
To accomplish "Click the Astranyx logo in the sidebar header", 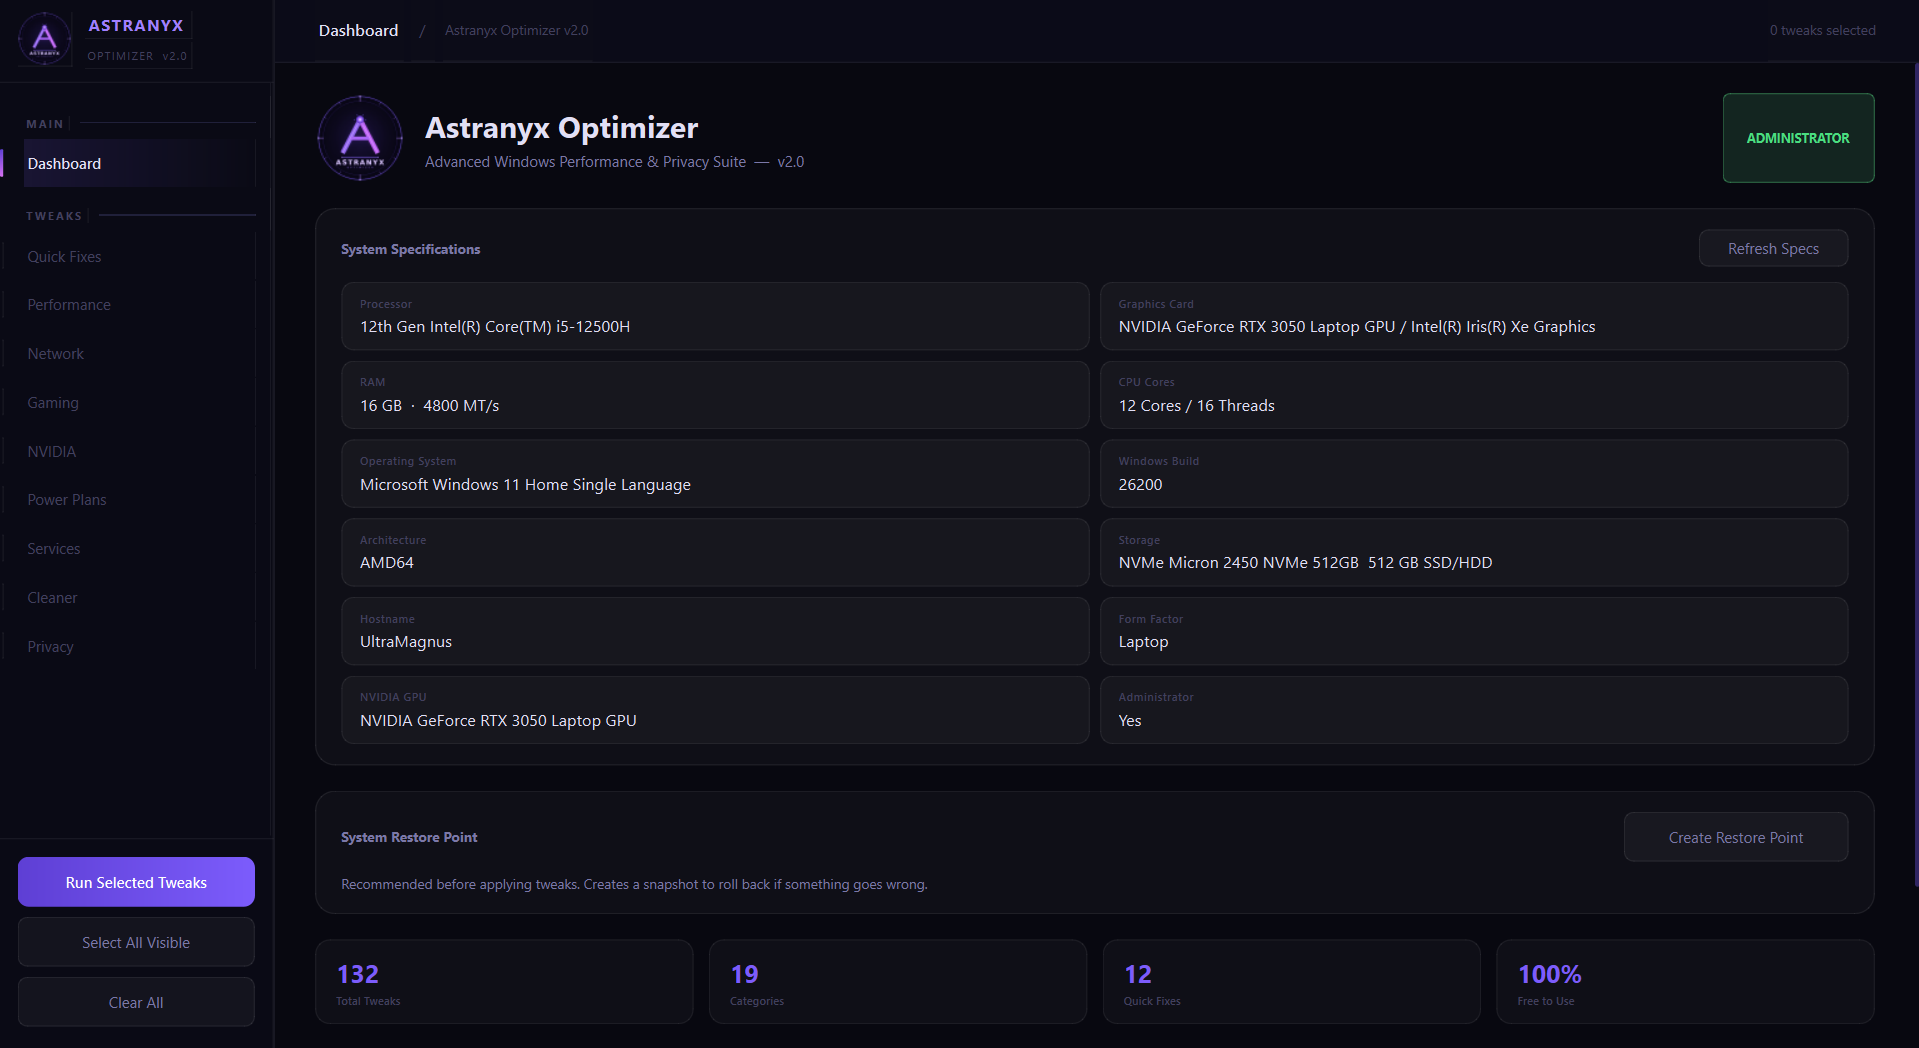I will 44,39.
